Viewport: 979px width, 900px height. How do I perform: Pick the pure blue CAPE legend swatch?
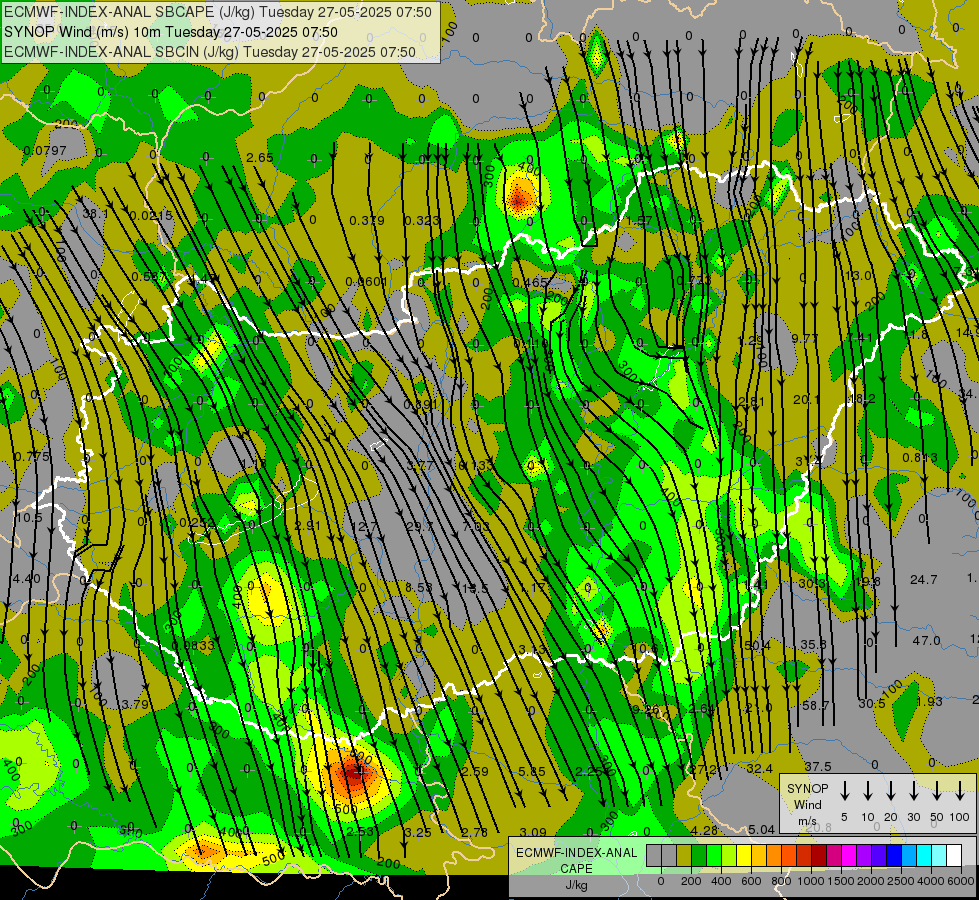pos(893,855)
